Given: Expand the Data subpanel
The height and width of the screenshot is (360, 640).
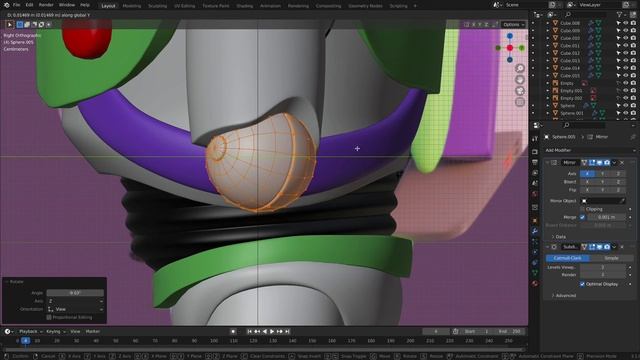Looking at the screenshot, I should 558,237.
